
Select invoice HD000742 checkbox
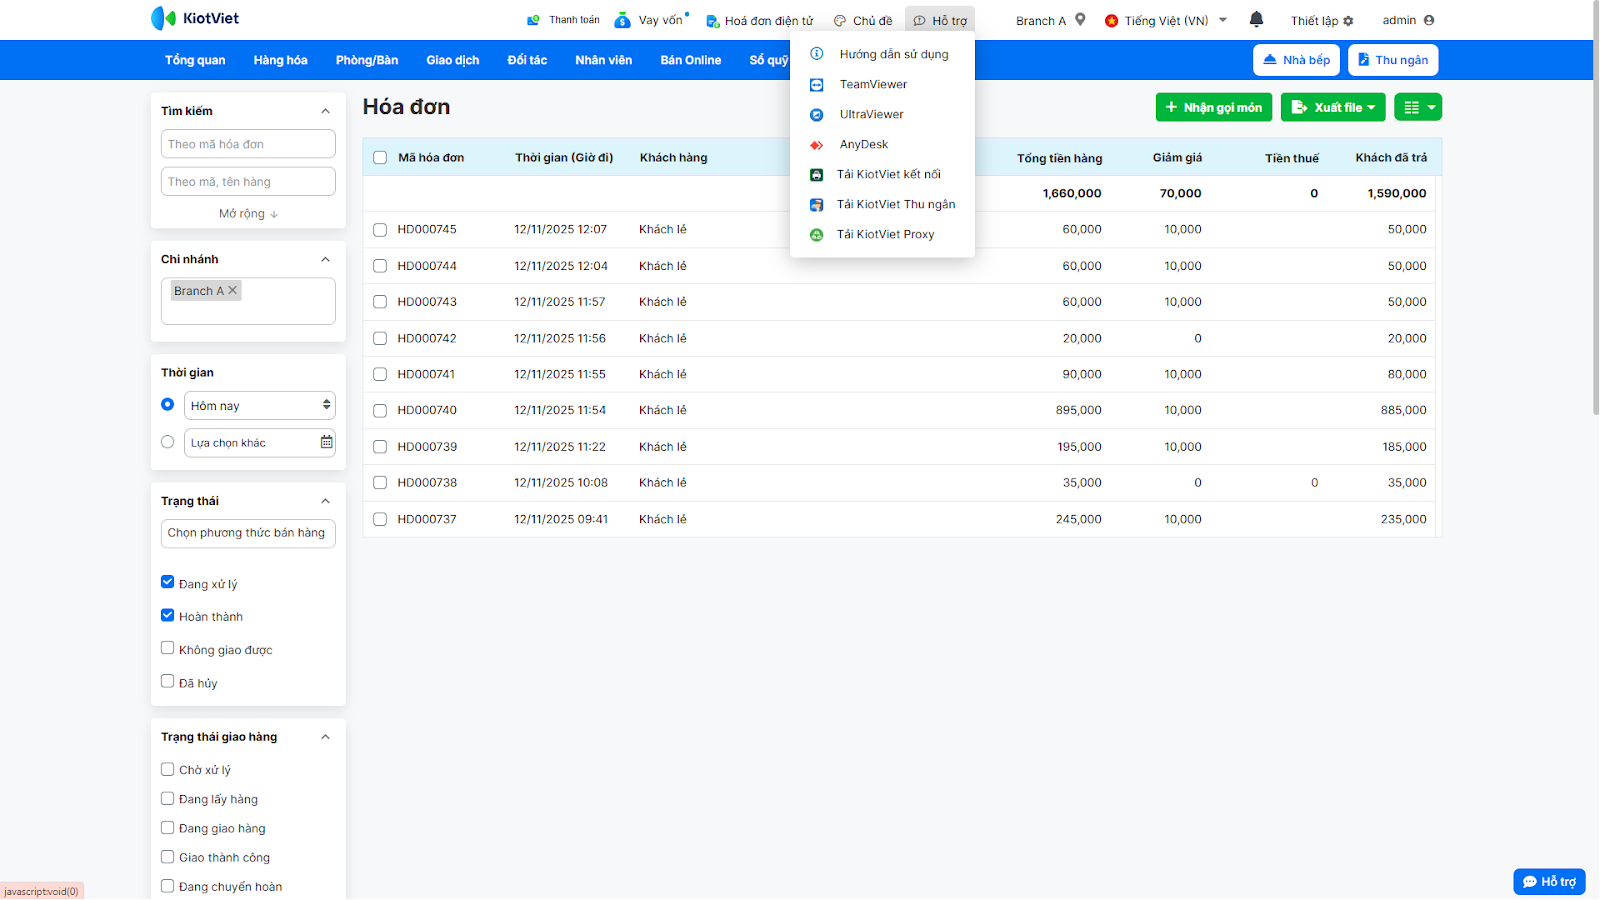380,338
